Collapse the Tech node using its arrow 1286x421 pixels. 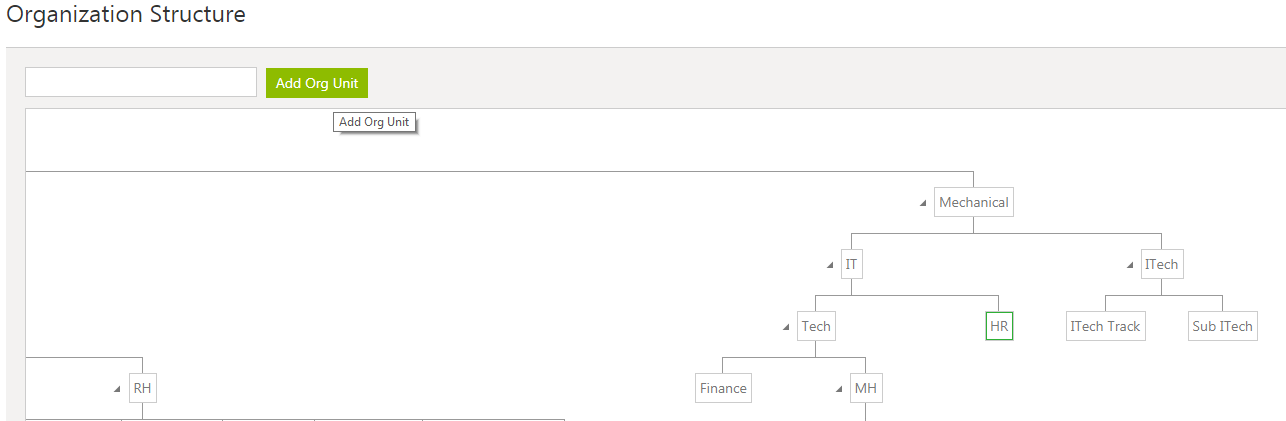point(787,327)
